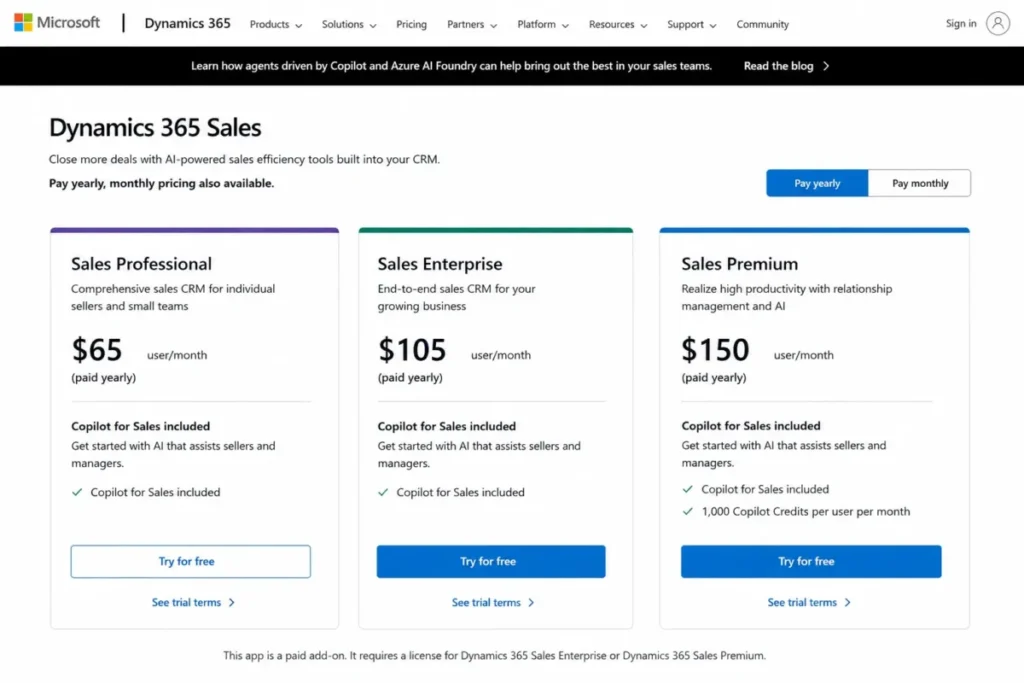This screenshot has width=1024, height=683.
Task: Try Sales Professional for free
Action: (x=191, y=562)
